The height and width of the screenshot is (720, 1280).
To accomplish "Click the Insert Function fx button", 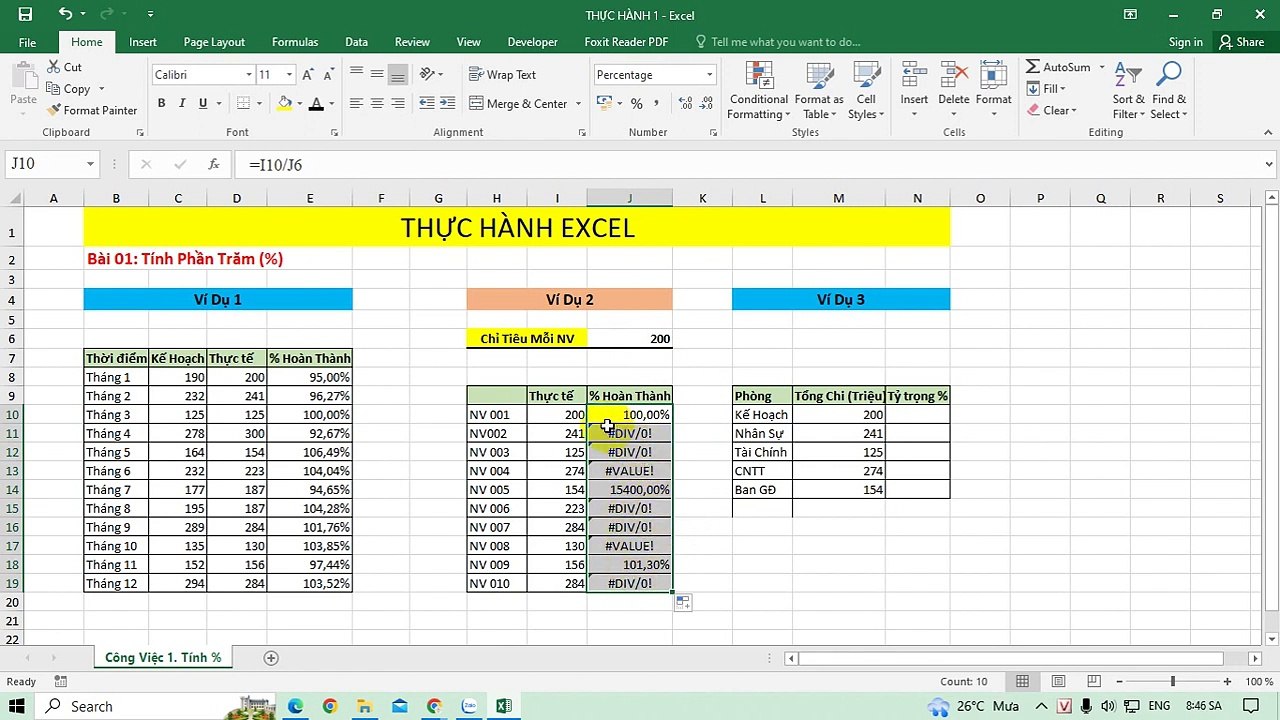I will (x=213, y=164).
